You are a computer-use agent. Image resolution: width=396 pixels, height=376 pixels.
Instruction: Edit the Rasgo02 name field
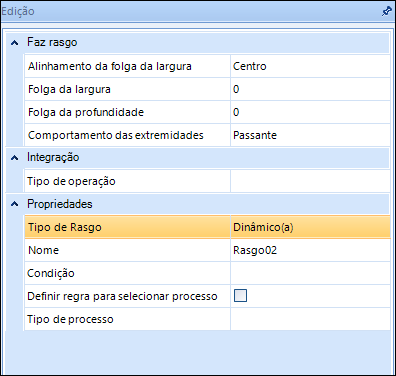[310, 250]
